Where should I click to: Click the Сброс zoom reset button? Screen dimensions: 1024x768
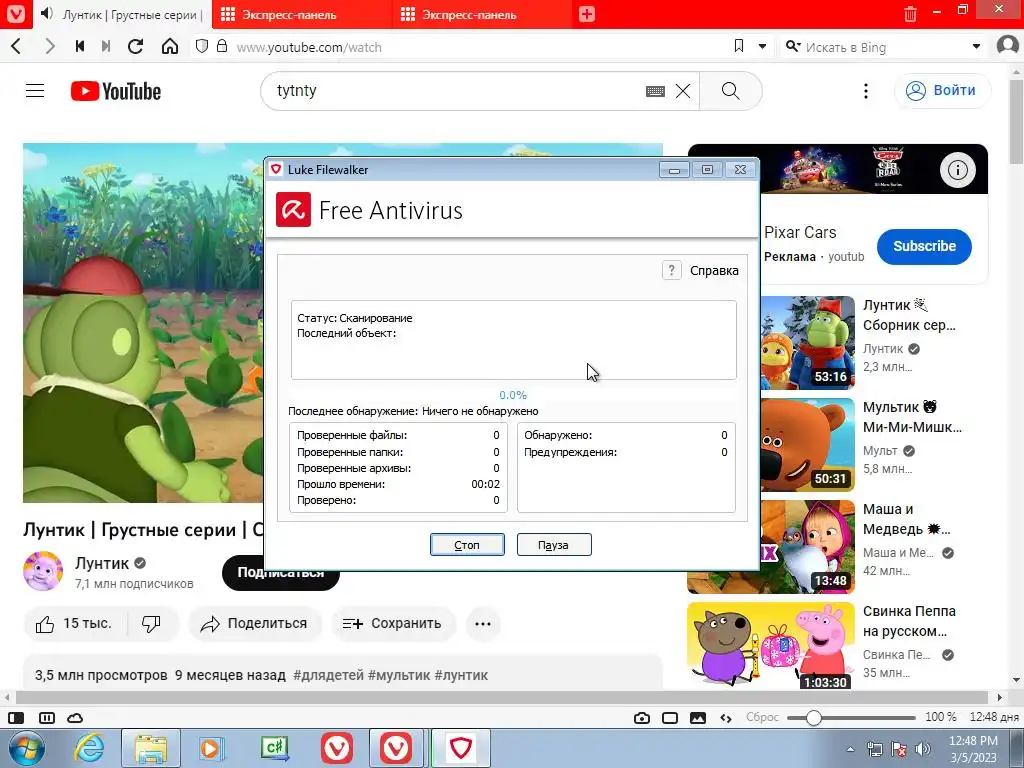pyautogui.click(x=763, y=717)
